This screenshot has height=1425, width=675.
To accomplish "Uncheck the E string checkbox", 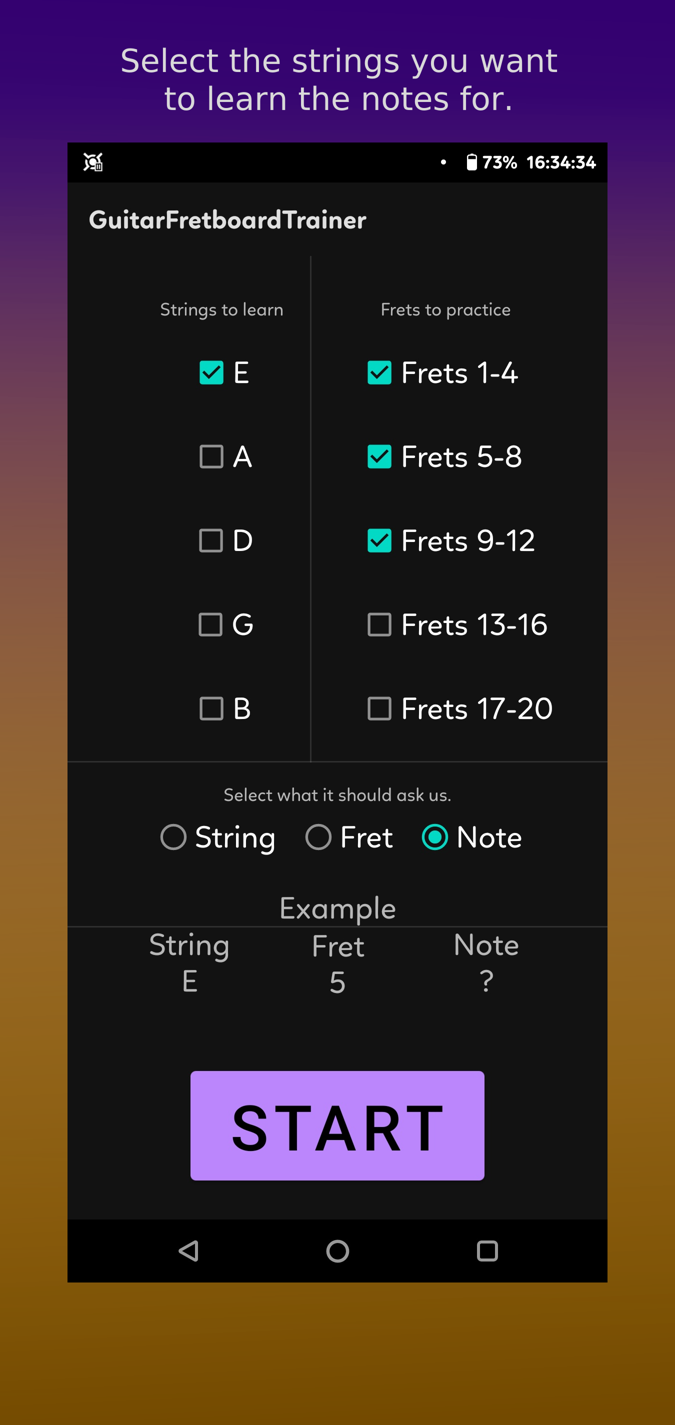I will 211,373.
